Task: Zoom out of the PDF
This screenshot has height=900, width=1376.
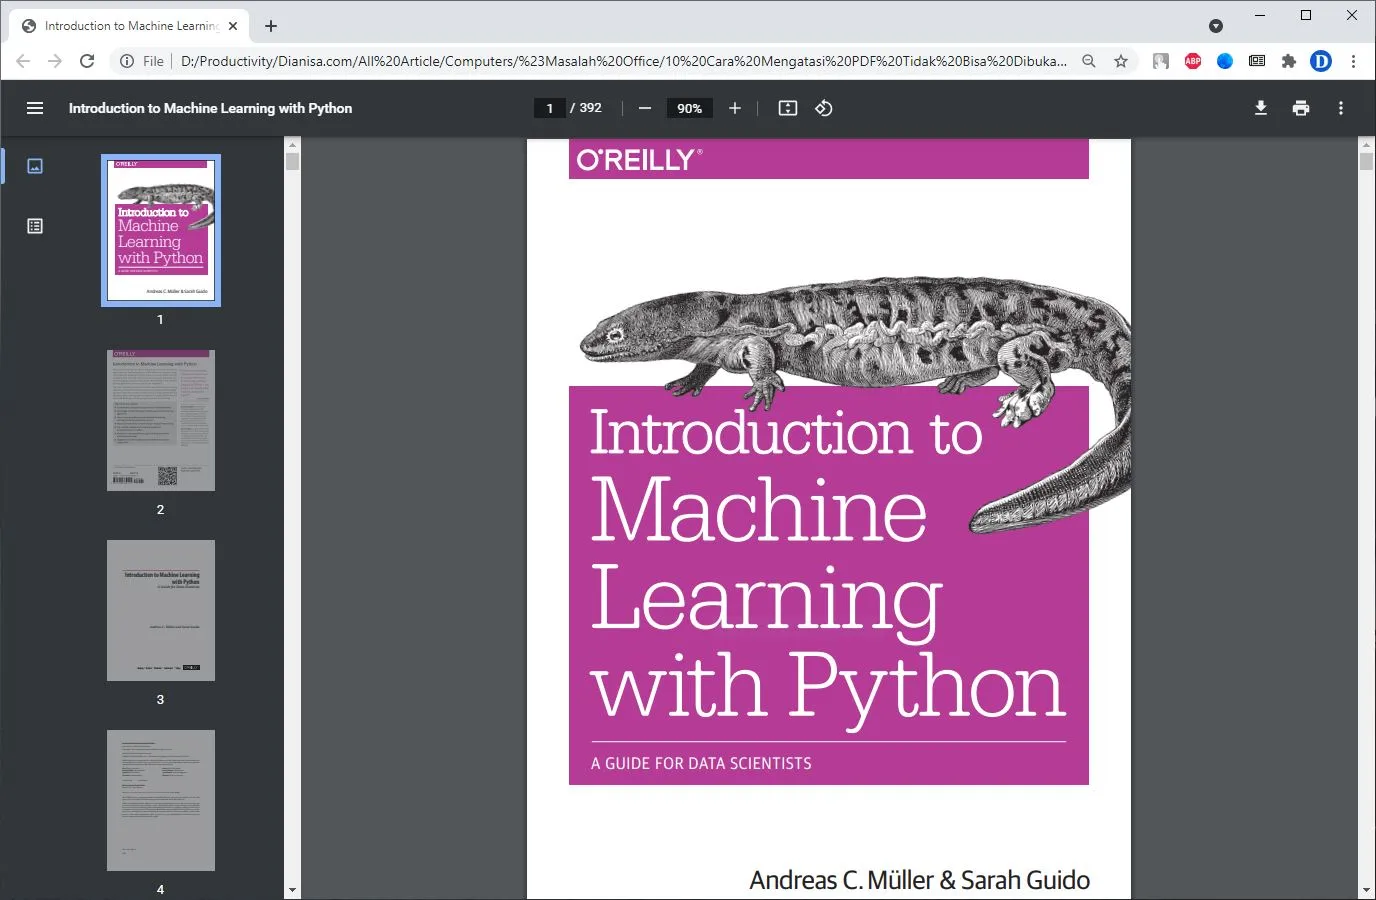Action: tap(645, 108)
